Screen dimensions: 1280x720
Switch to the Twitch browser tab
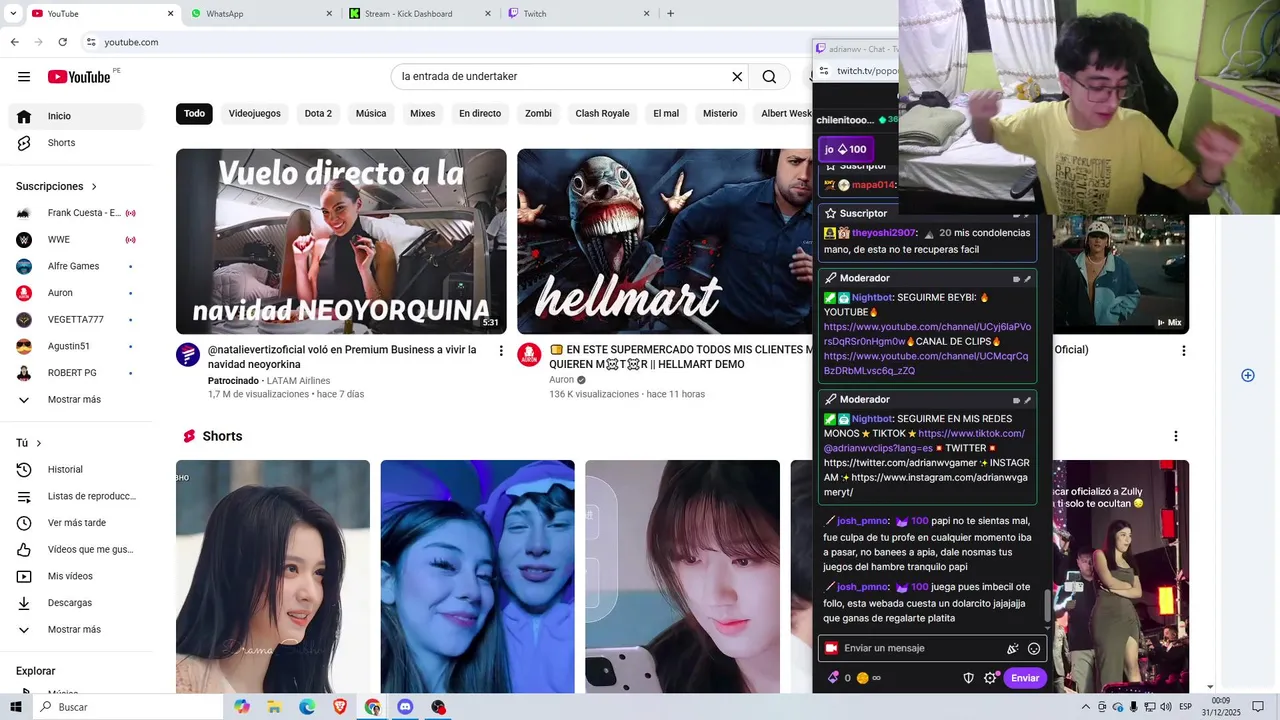pos(579,14)
